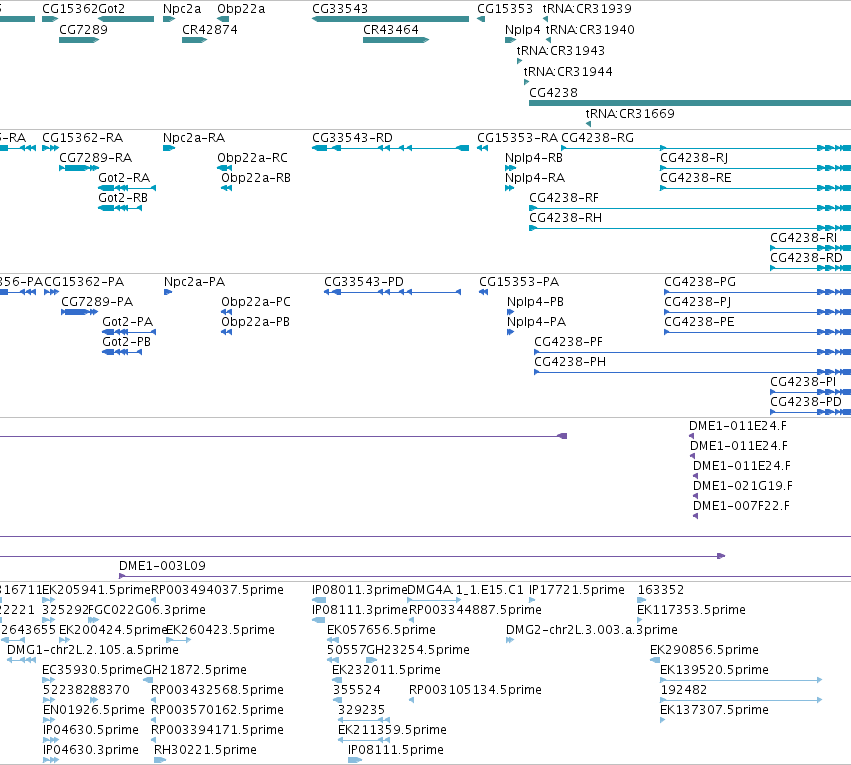851x765 pixels.
Task: Select tRNA:CR31940 feature label
Action: [x=590, y=30]
